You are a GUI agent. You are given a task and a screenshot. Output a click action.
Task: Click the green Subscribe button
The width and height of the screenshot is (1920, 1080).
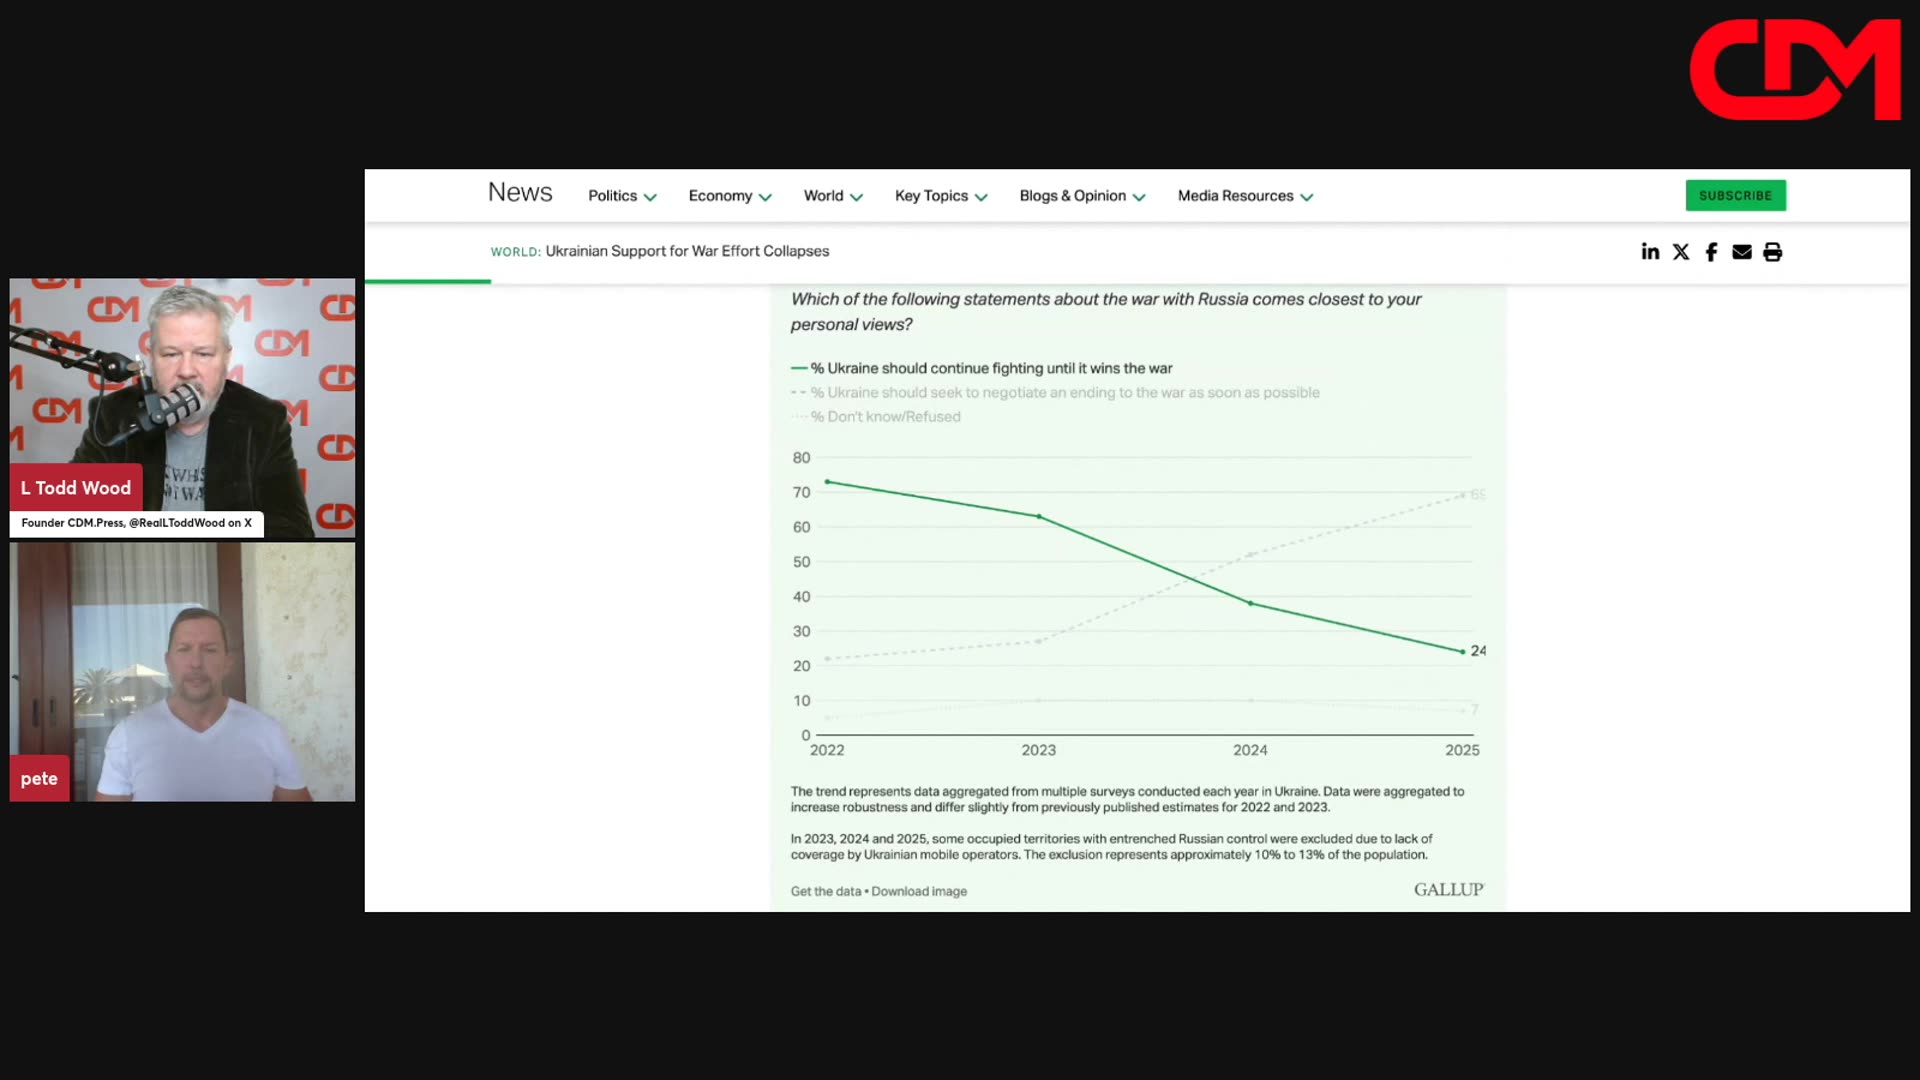1735,195
